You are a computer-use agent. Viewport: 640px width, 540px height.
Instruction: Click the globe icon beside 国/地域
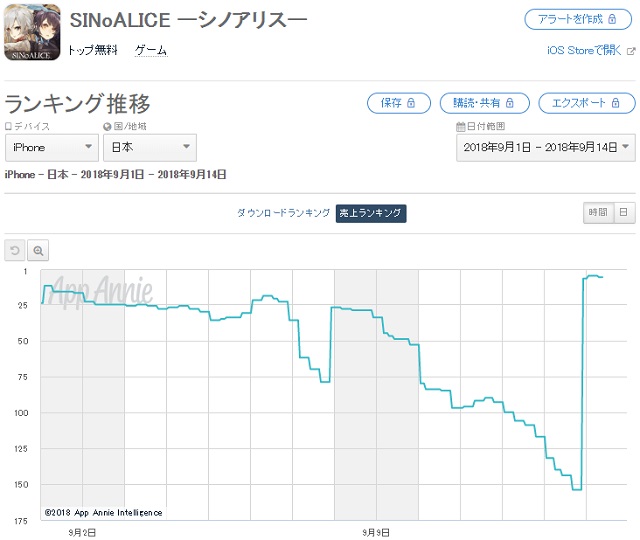click(x=107, y=127)
